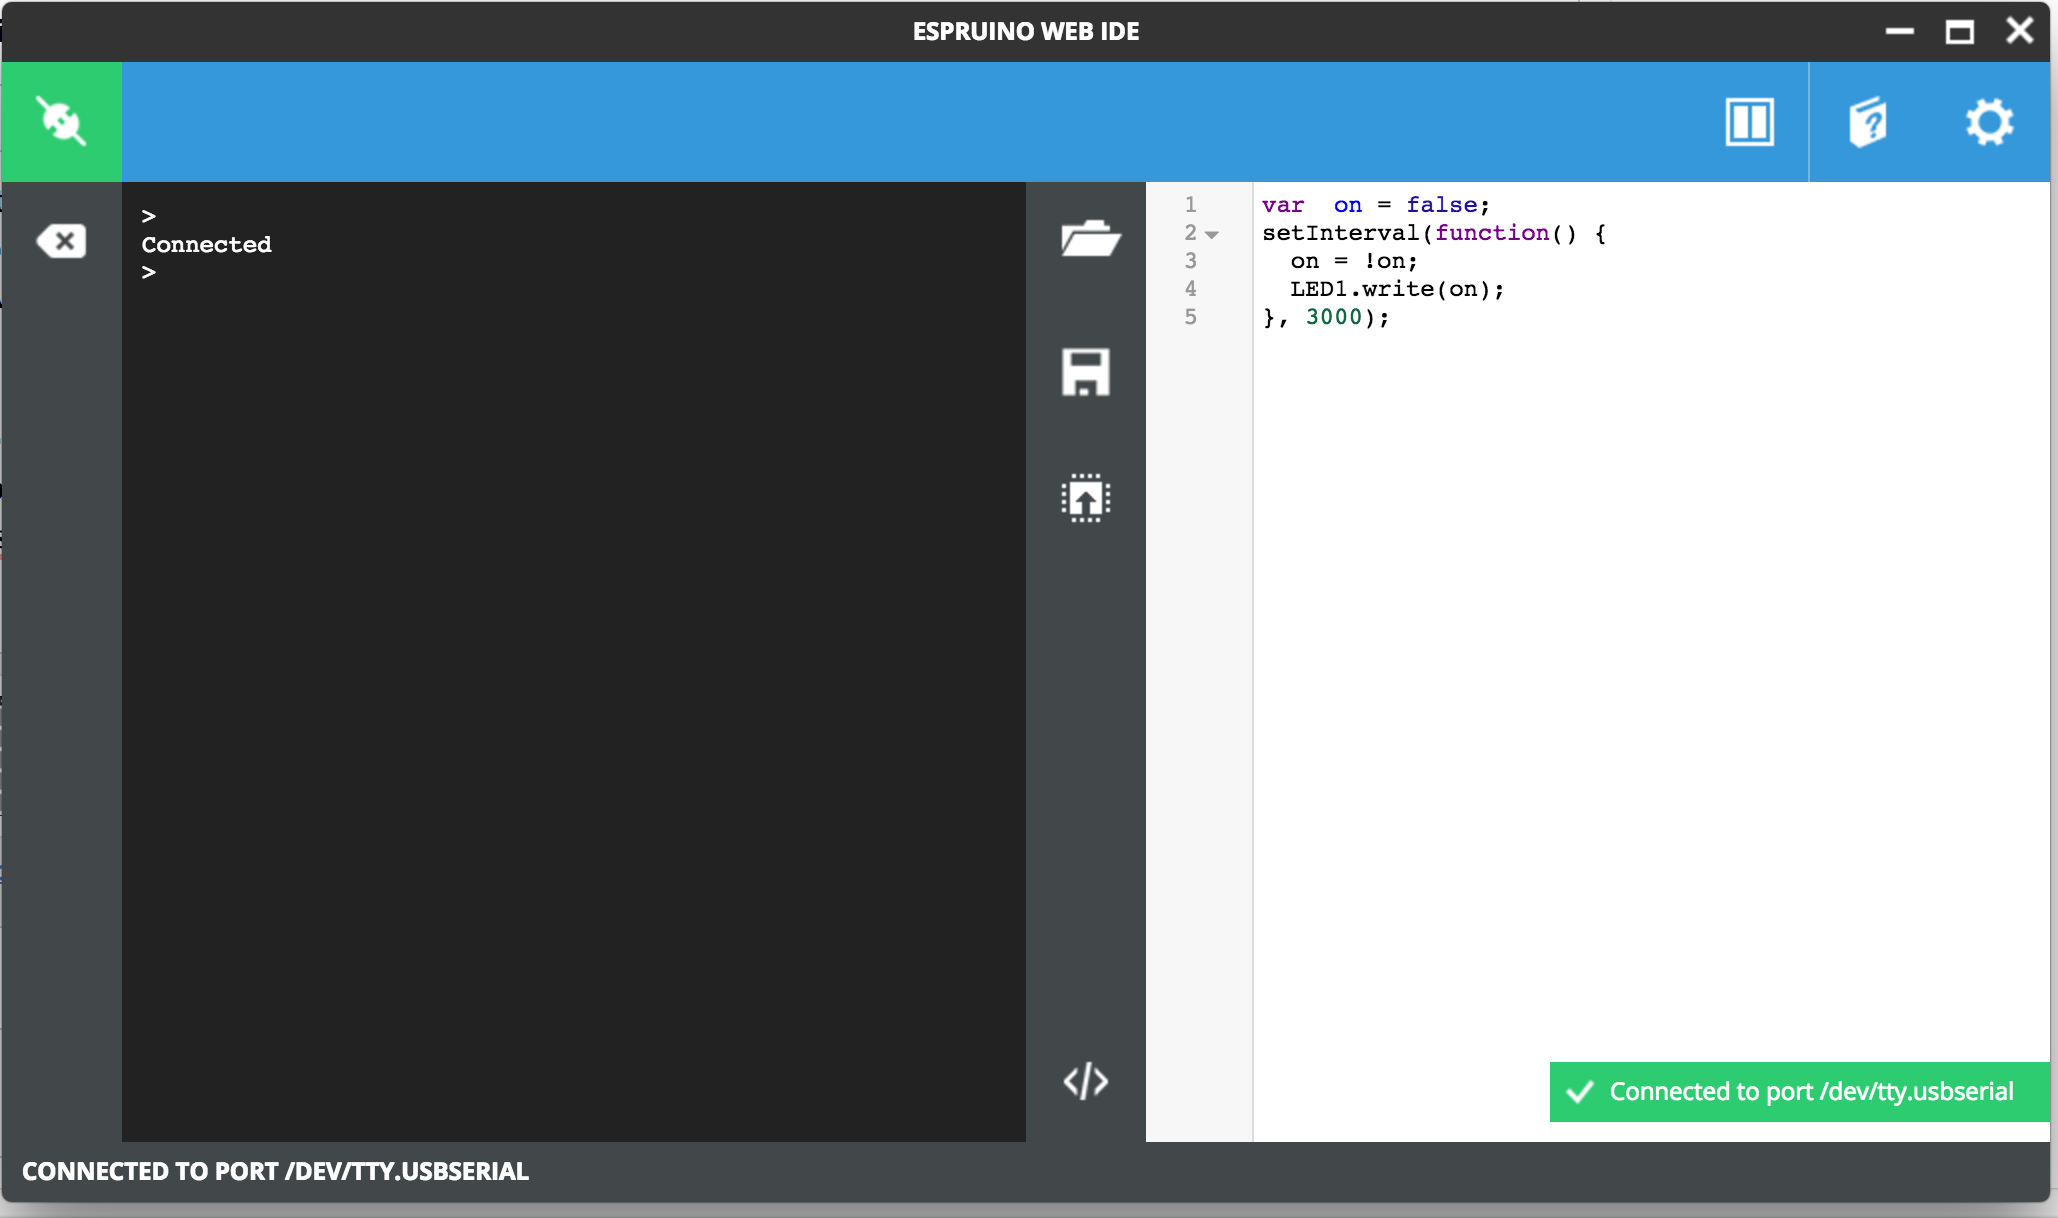The image size is (2058, 1218).
Task: Click 'var on = false;' code line
Action: coord(1376,205)
